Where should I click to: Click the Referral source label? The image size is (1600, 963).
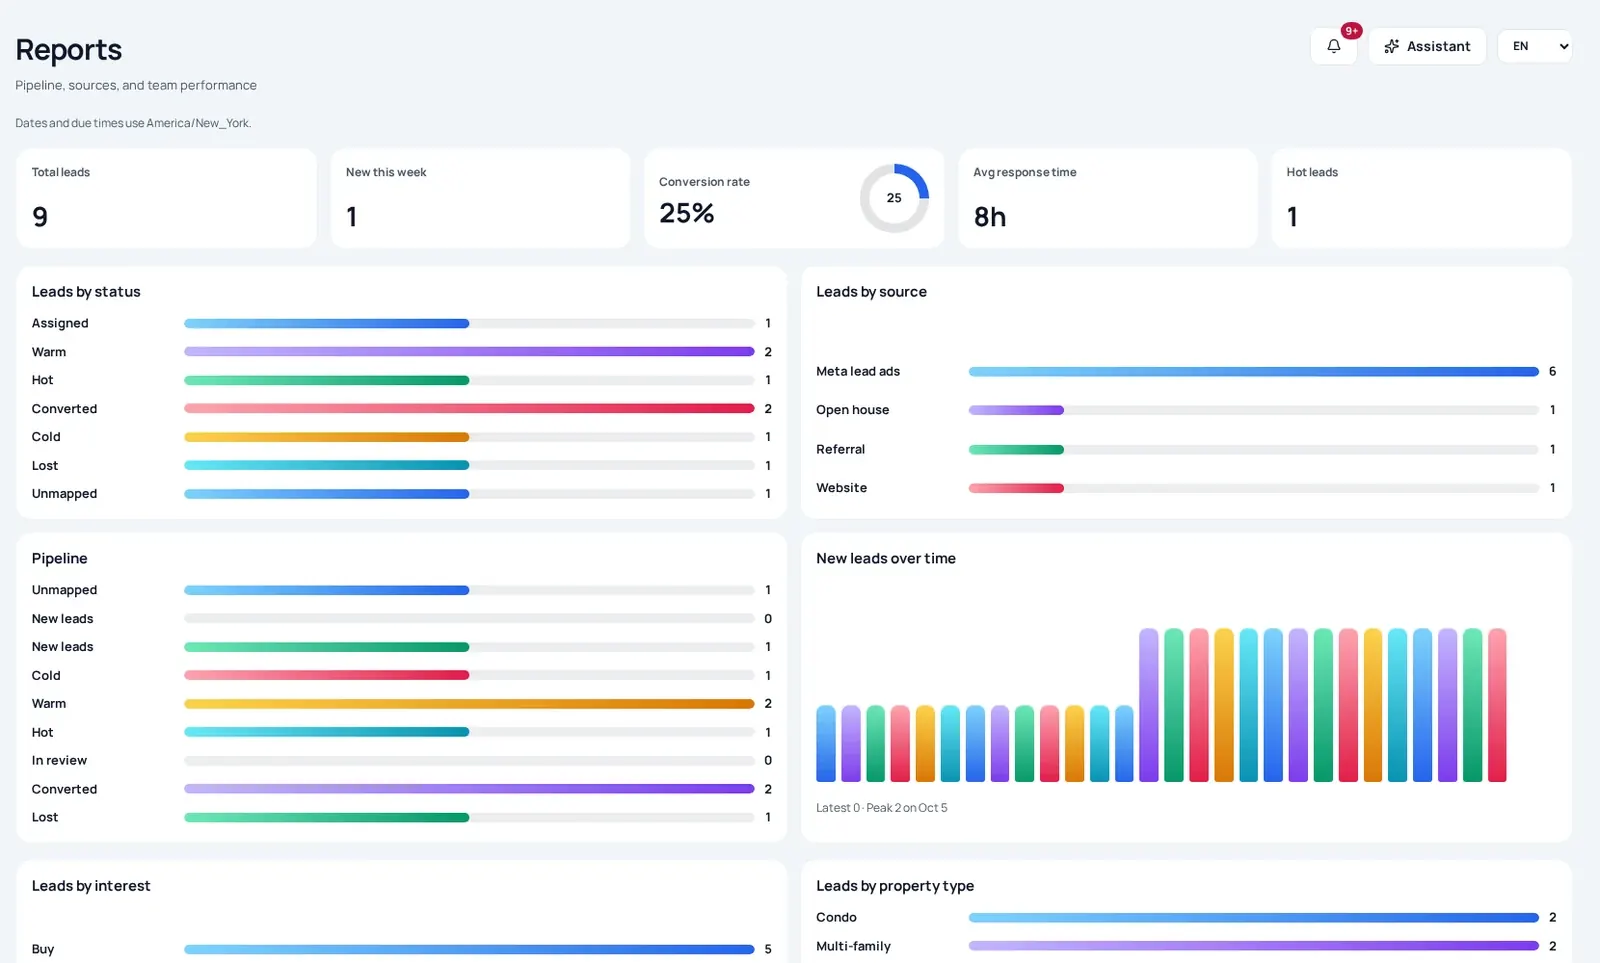[840, 449]
